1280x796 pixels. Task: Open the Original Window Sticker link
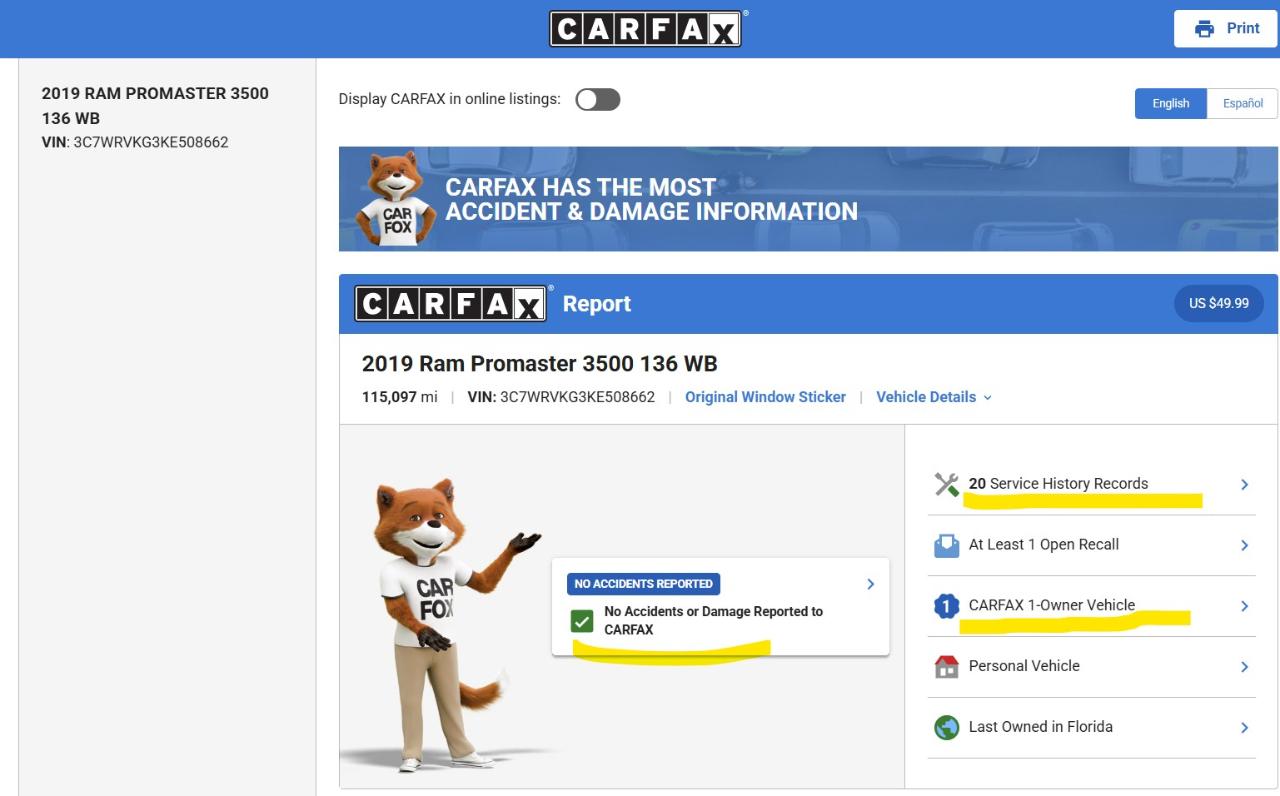click(765, 397)
